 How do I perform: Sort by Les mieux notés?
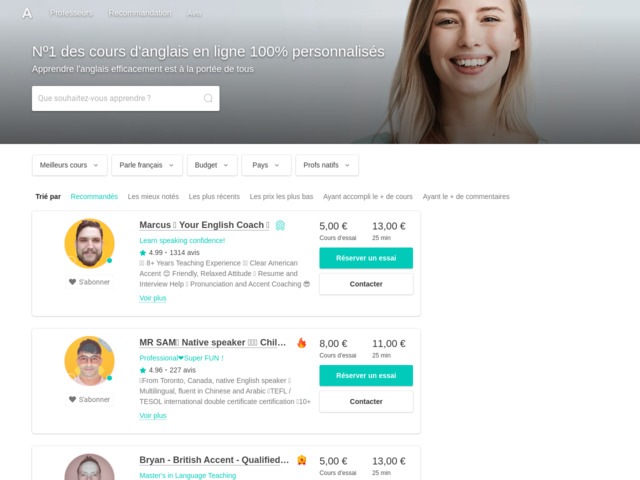[x=153, y=197]
